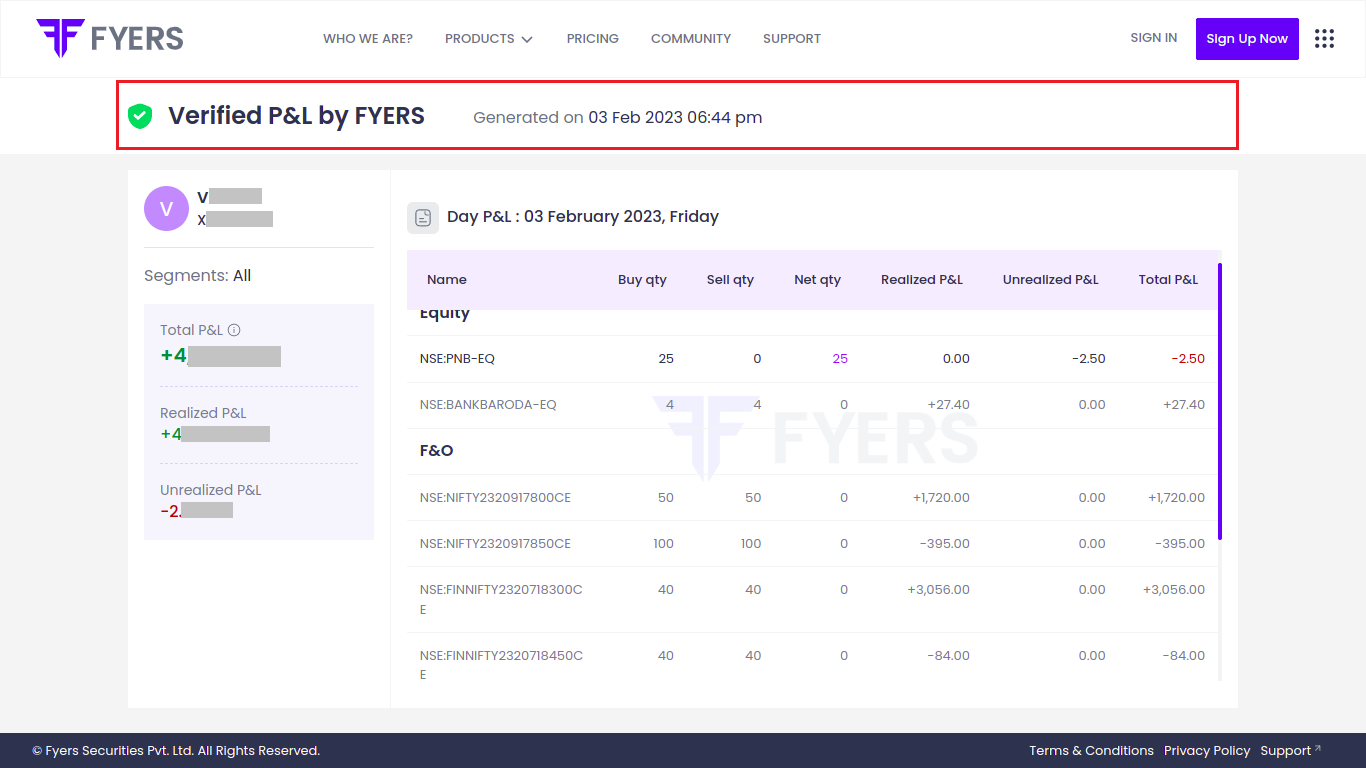Image resolution: width=1366 pixels, height=768 pixels.
Task: Click the Name column header
Action: pyautogui.click(x=447, y=280)
